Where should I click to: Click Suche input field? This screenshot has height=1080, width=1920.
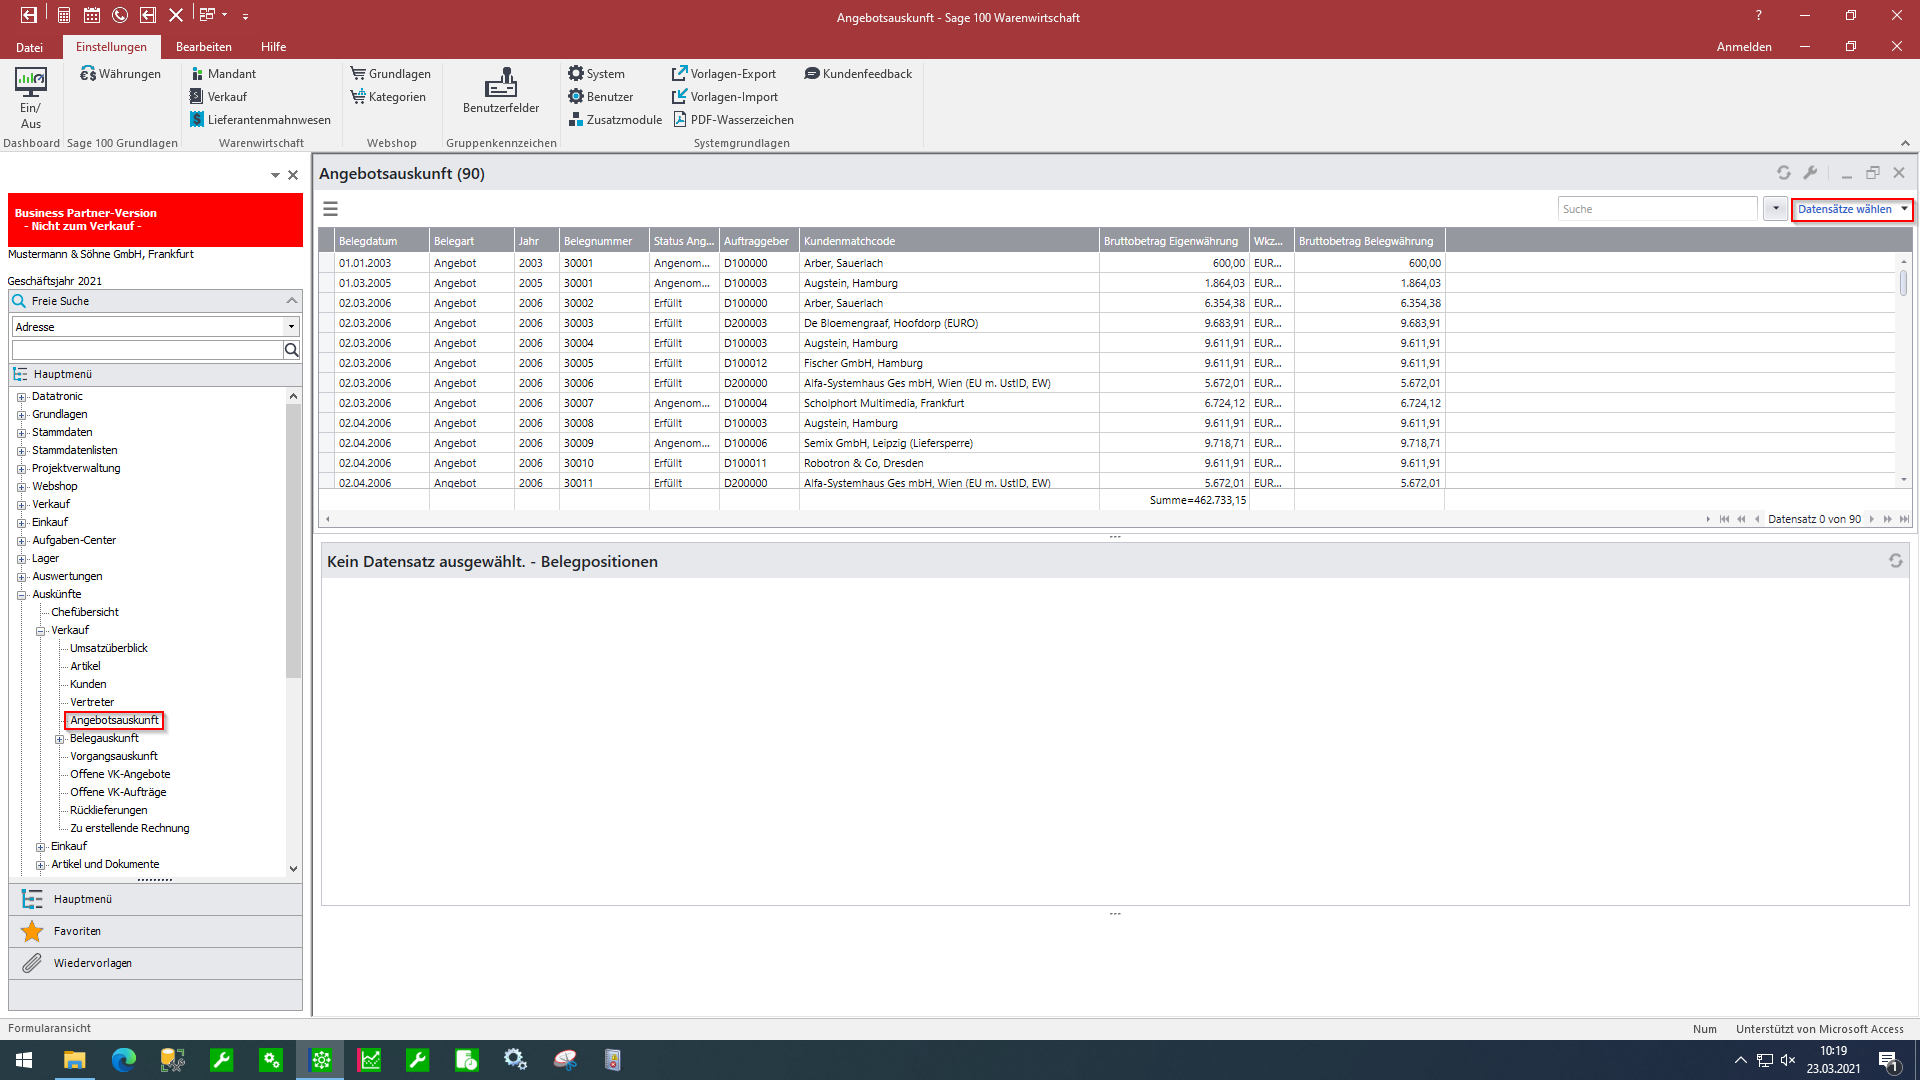(1657, 209)
